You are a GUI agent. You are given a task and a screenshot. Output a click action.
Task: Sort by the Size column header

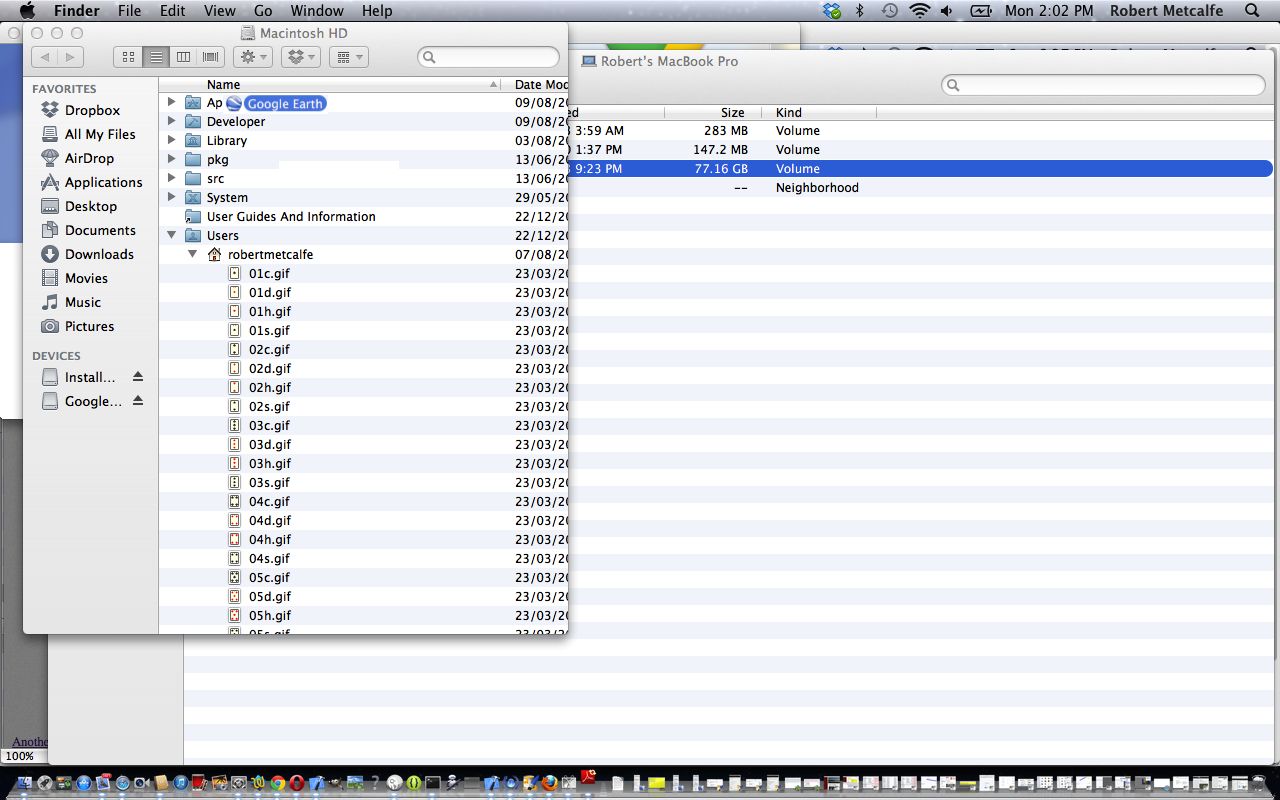732,113
